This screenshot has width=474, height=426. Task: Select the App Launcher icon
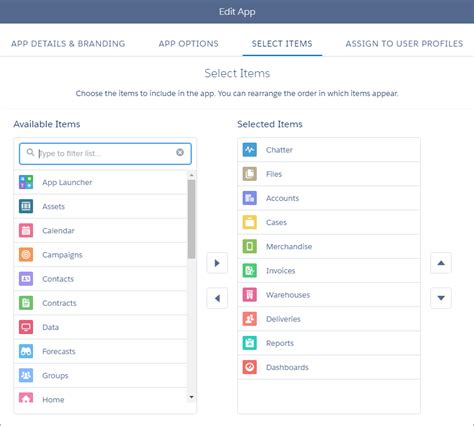(x=26, y=182)
